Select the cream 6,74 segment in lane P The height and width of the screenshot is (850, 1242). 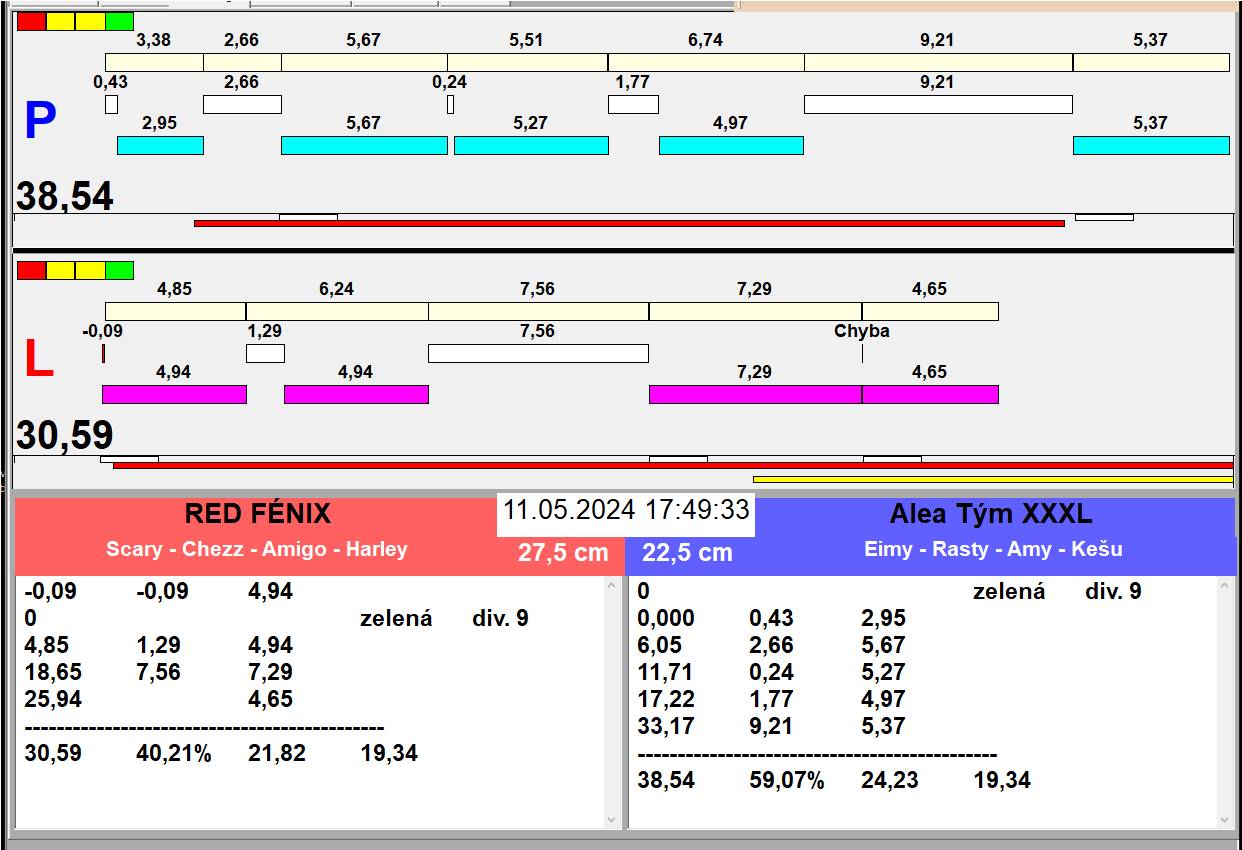click(x=706, y=62)
